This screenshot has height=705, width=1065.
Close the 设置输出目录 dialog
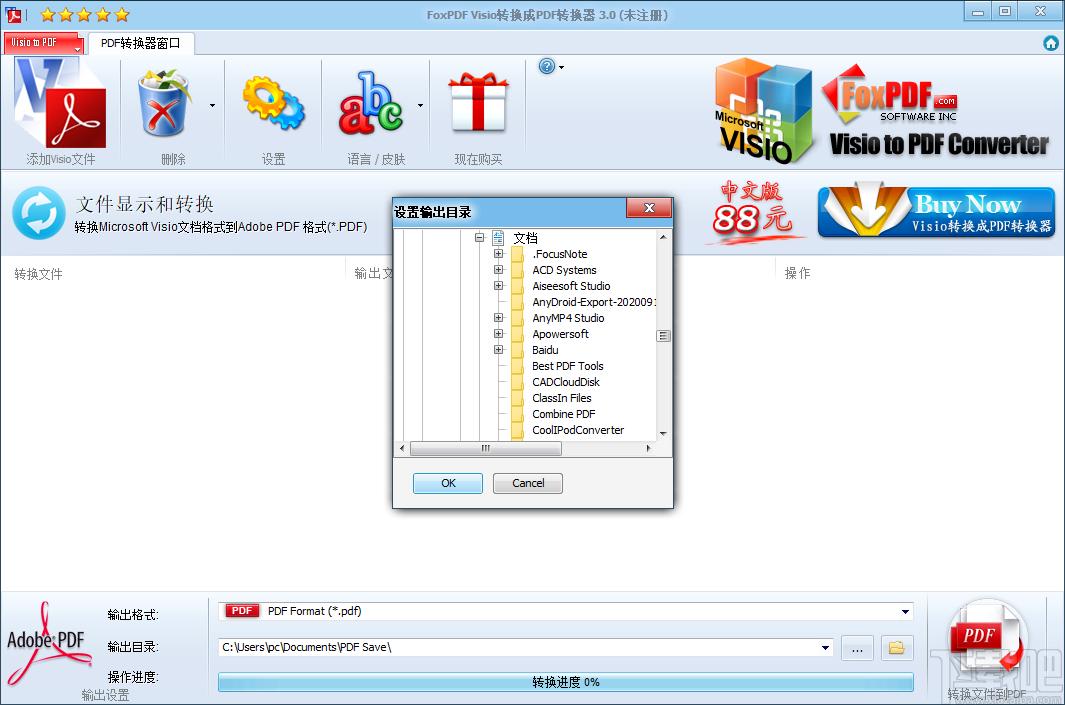tap(649, 208)
